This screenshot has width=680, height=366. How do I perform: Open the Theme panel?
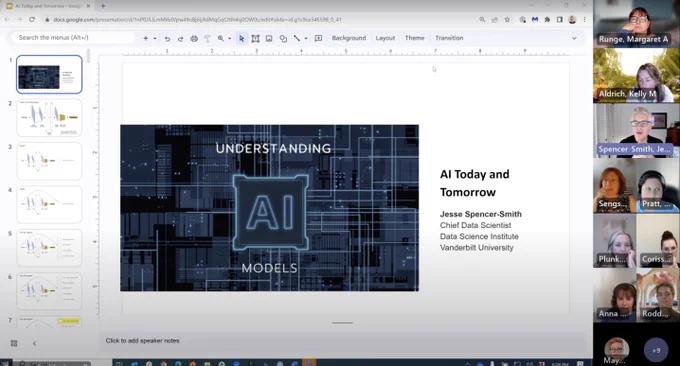(x=415, y=38)
